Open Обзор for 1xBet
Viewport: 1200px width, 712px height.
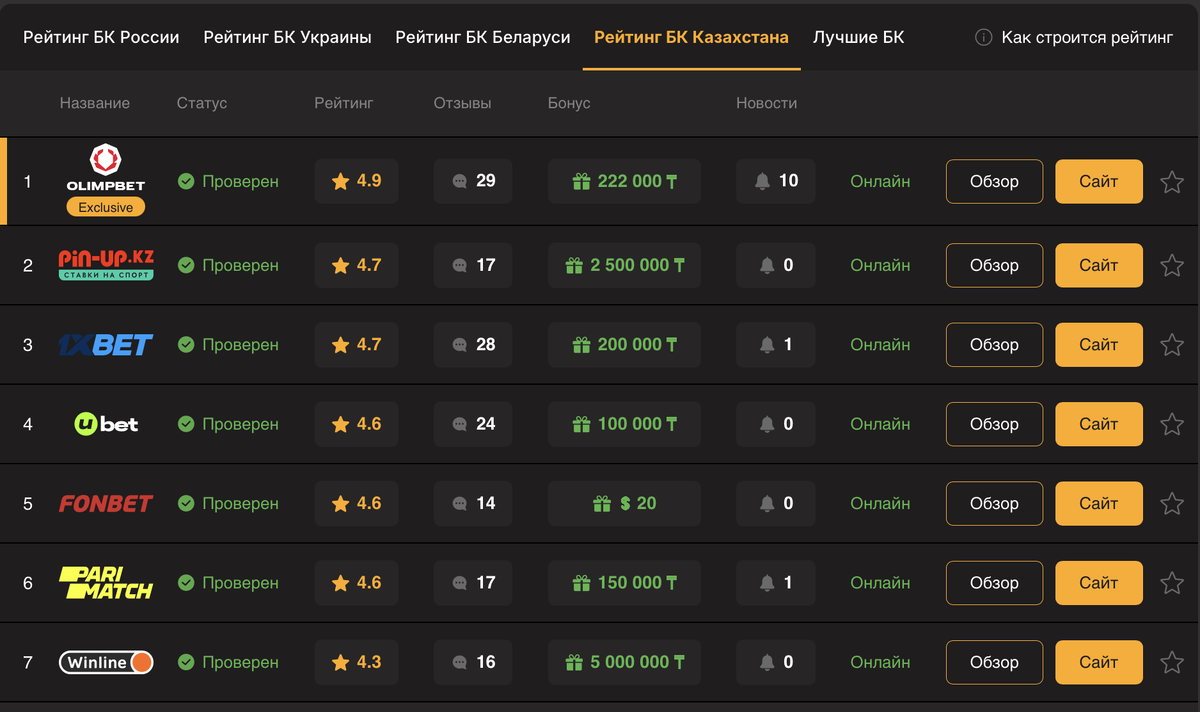(x=995, y=345)
